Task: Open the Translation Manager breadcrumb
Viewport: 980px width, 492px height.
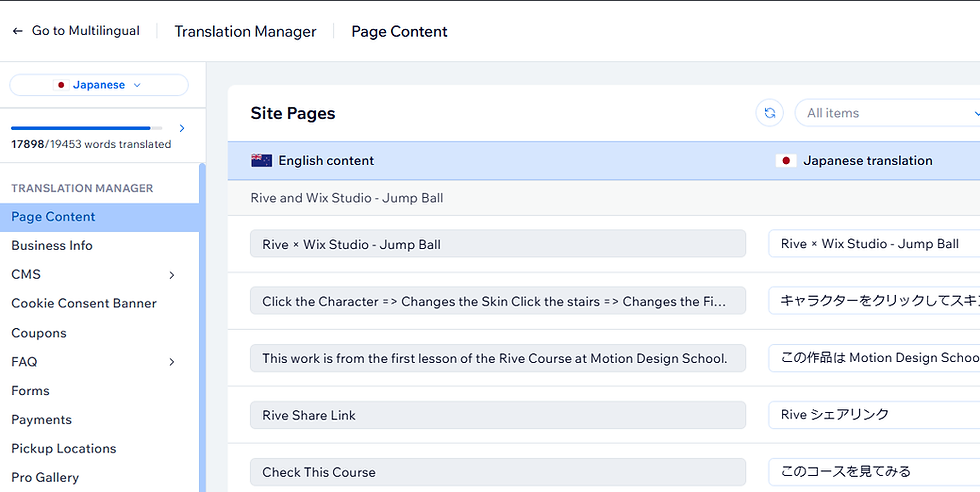Action: [x=245, y=31]
